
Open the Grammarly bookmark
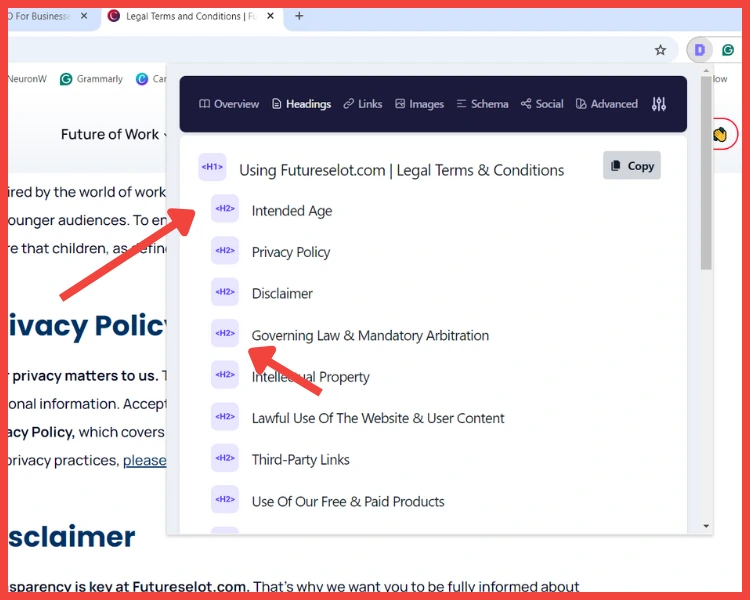[91, 79]
